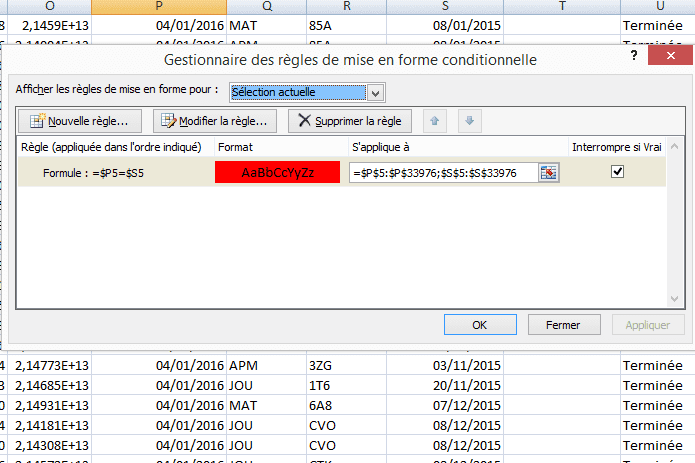
Task: Select rule Formule : =$P5=$S5
Action: pos(93,173)
